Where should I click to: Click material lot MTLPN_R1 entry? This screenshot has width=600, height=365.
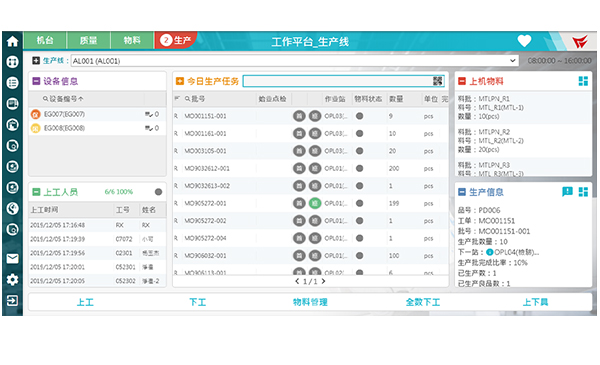click(x=523, y=108)
